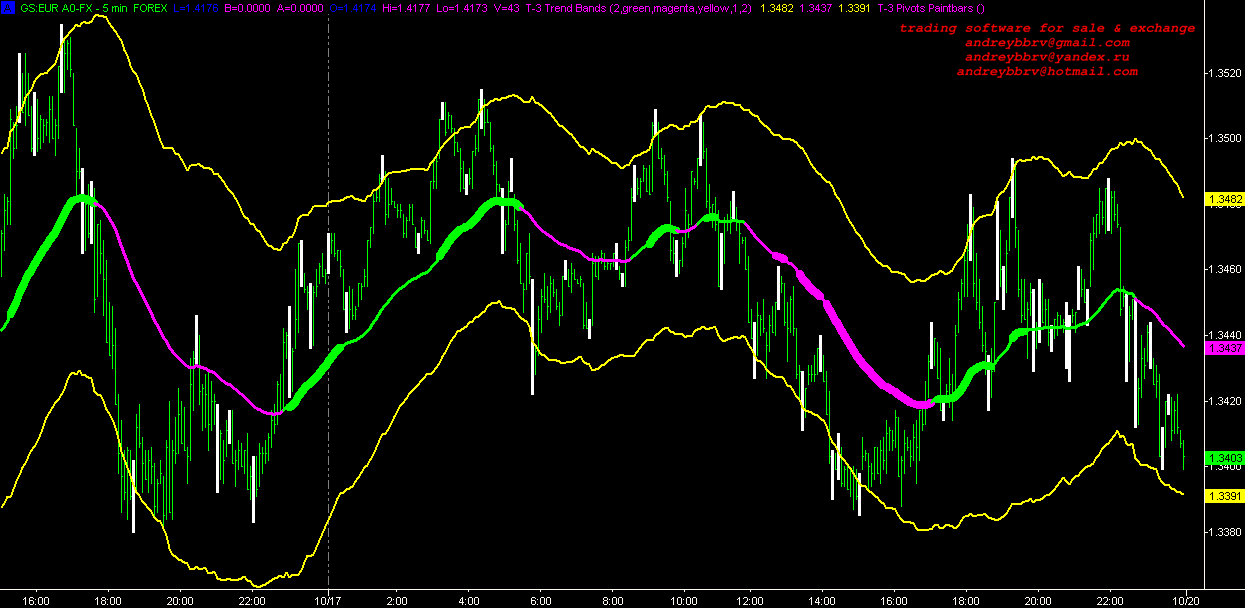The height and width of the screenshot is (608, 1245).
Task: Click the 10/17 date marker on time axis
Action: (328, 600)
